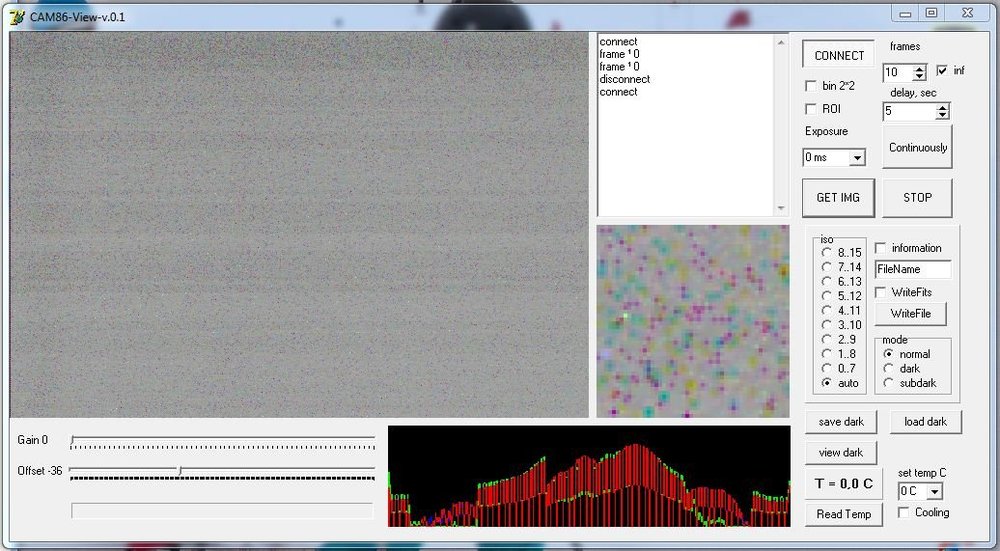This screenshot has width=1000, height=551.
Task: Click the main camera image preview
Action: (x=299, y=225)
